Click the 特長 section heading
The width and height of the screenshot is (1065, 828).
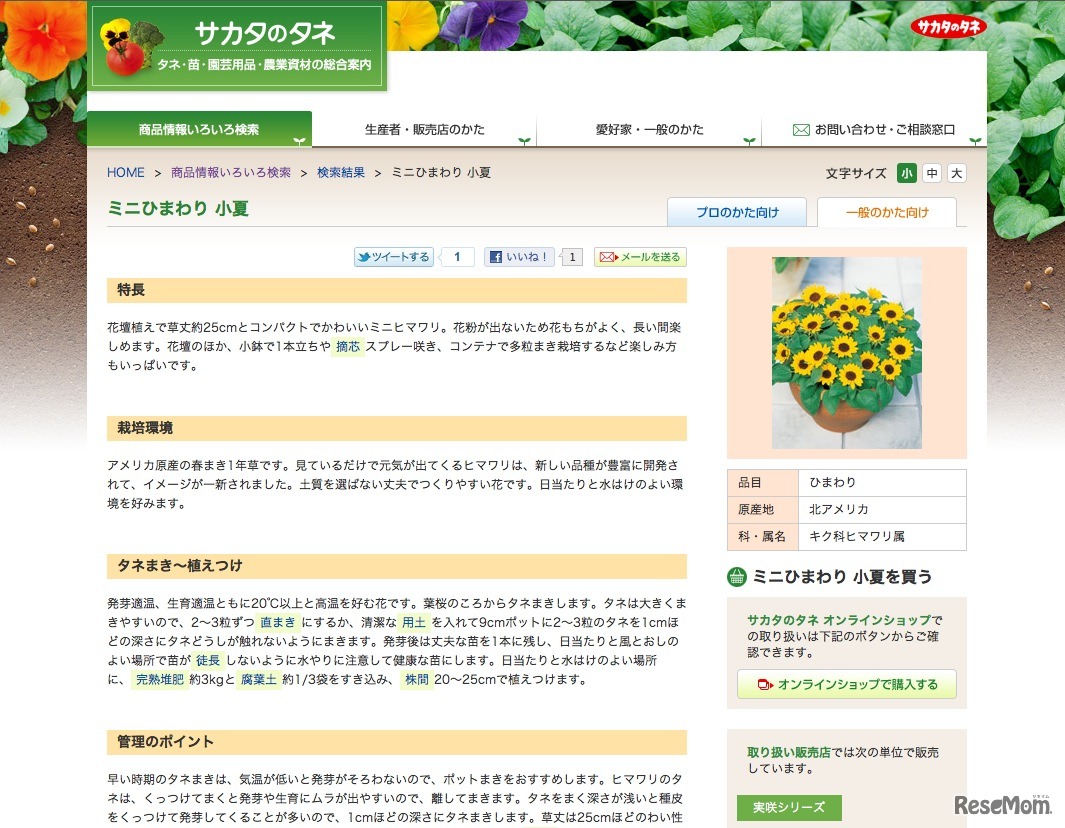pos(397,290)
